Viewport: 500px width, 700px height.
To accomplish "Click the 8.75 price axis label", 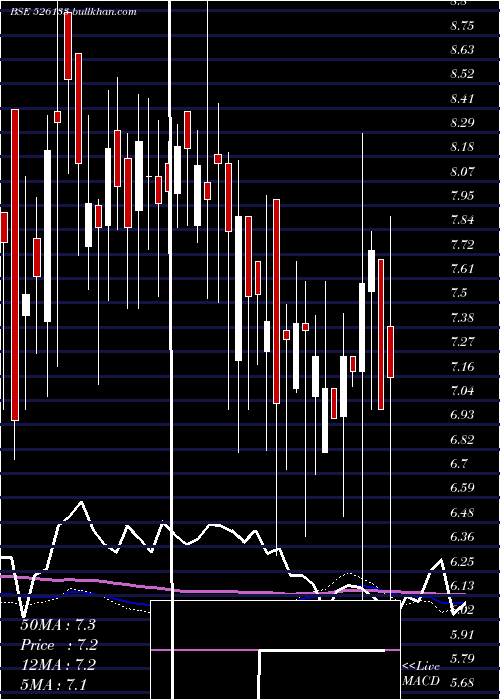I will (462, 26).
